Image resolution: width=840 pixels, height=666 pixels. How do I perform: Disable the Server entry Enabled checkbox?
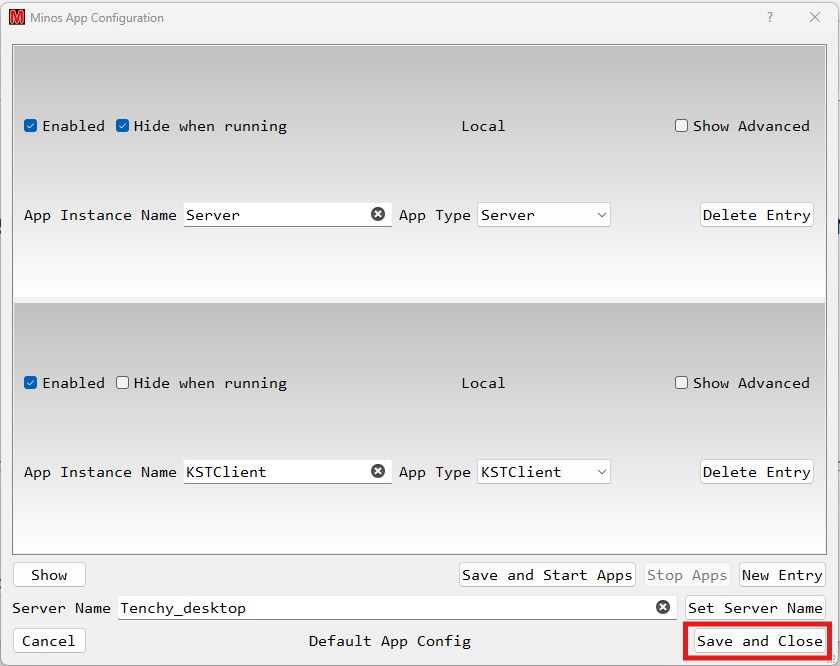click(x=31, y=126)
